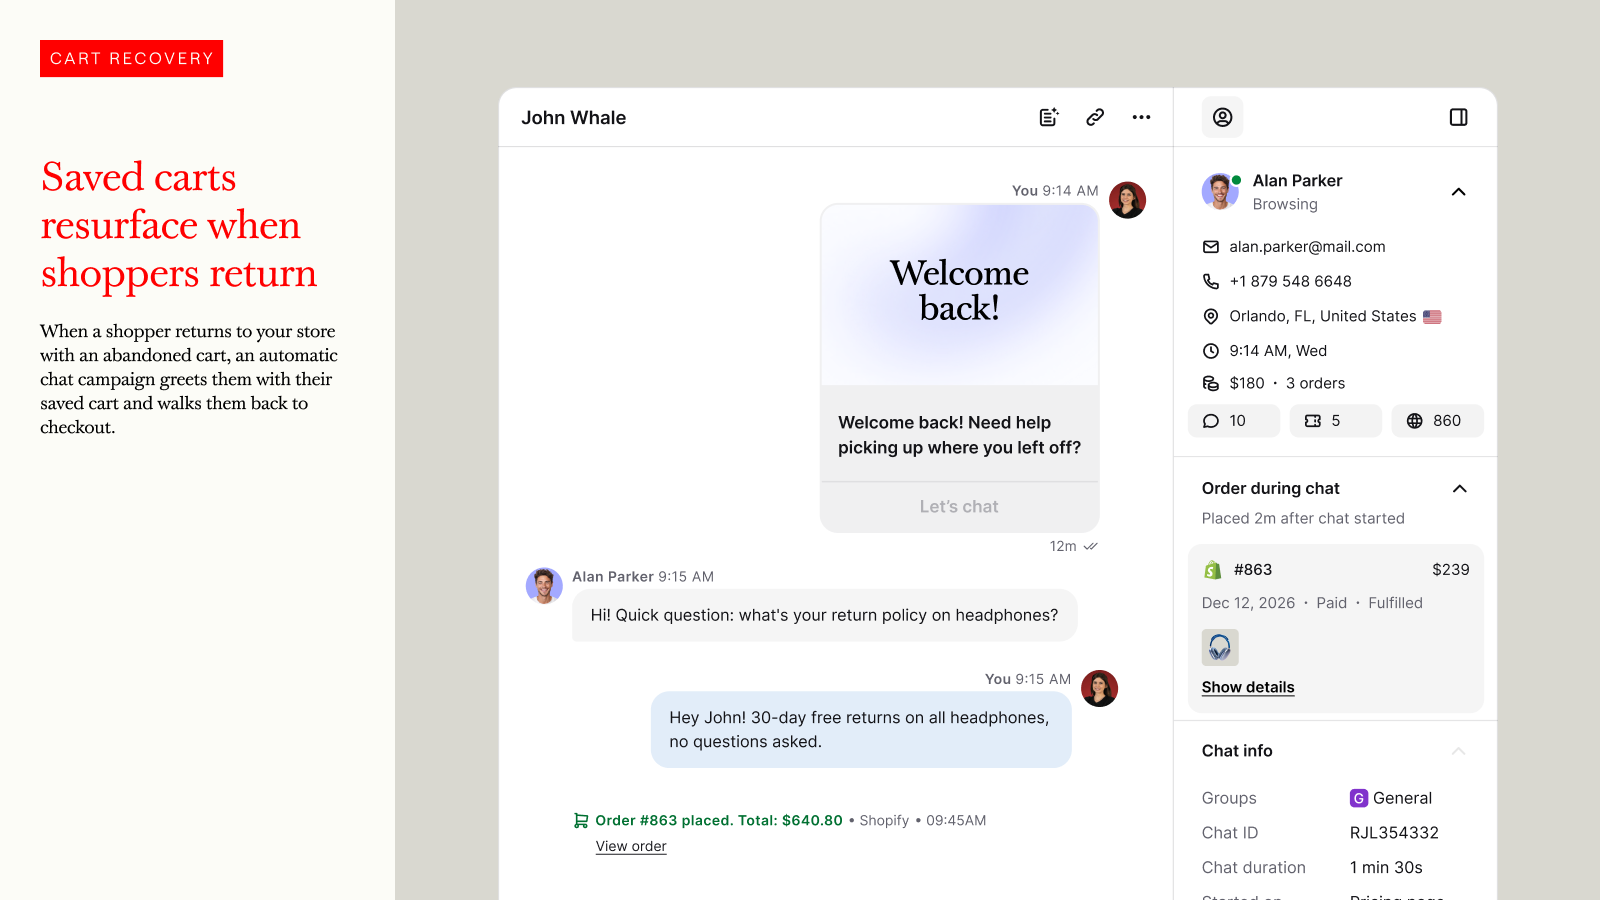Click the Let's chat button
1600x900 pixels.
pos(959,507)
